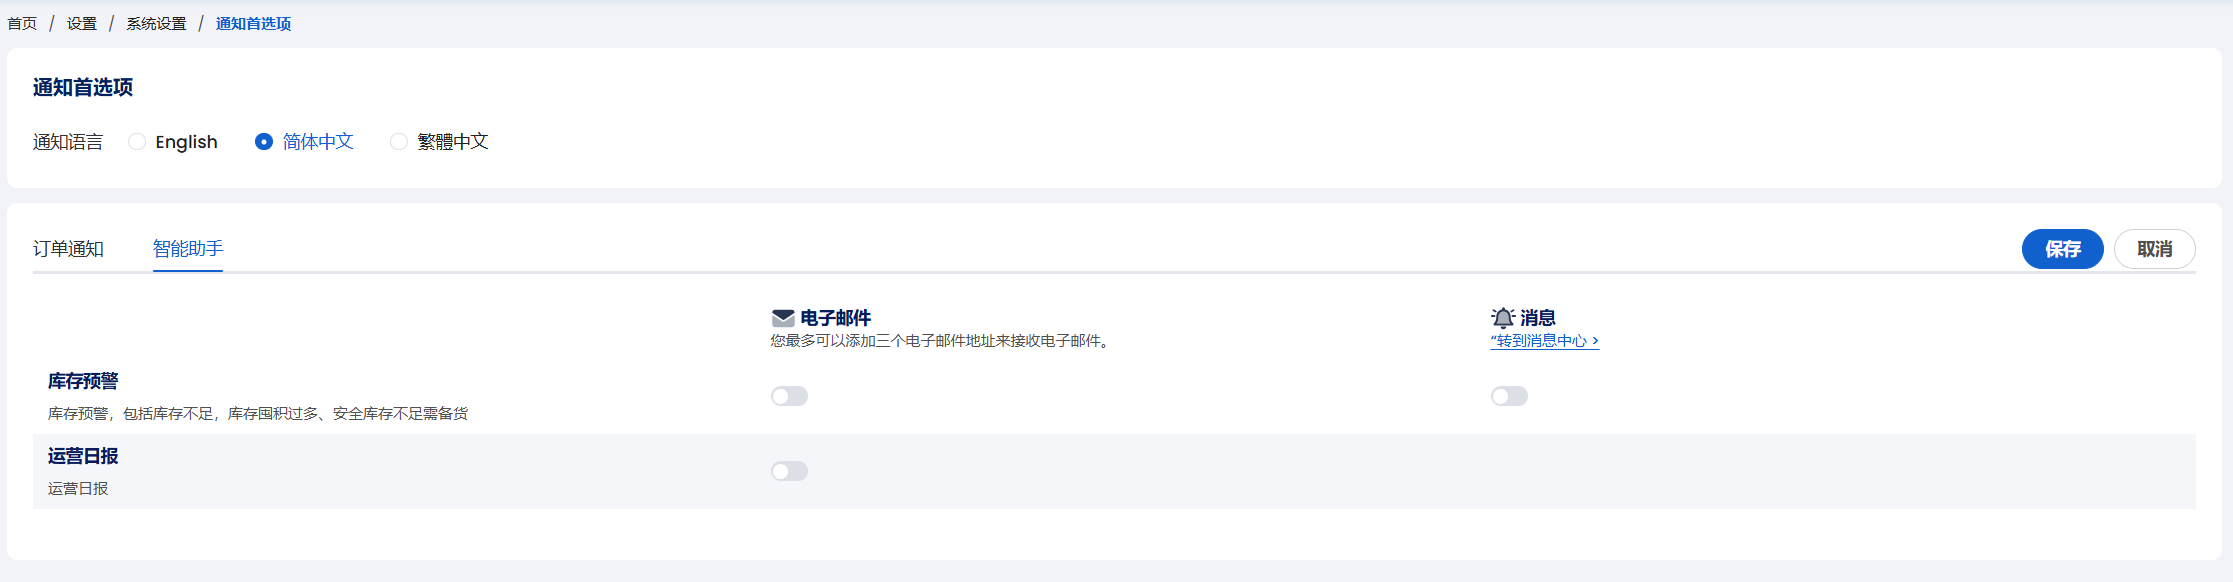Enable message toggle for 库存预警
The height and width of the screenshot is (582, 2233).
pos(1509,396)
